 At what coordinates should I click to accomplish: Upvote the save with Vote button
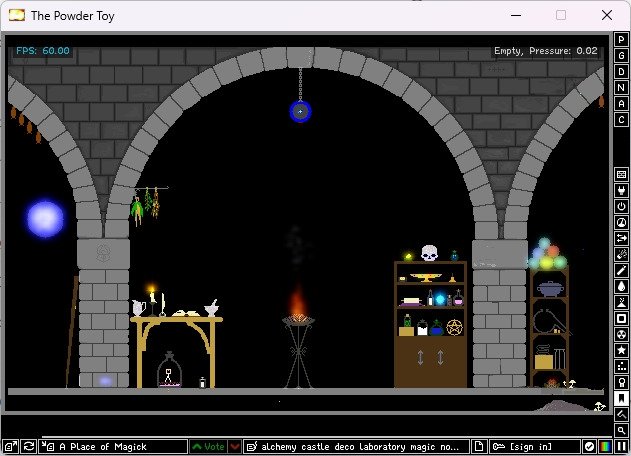(x=208, y=446)
